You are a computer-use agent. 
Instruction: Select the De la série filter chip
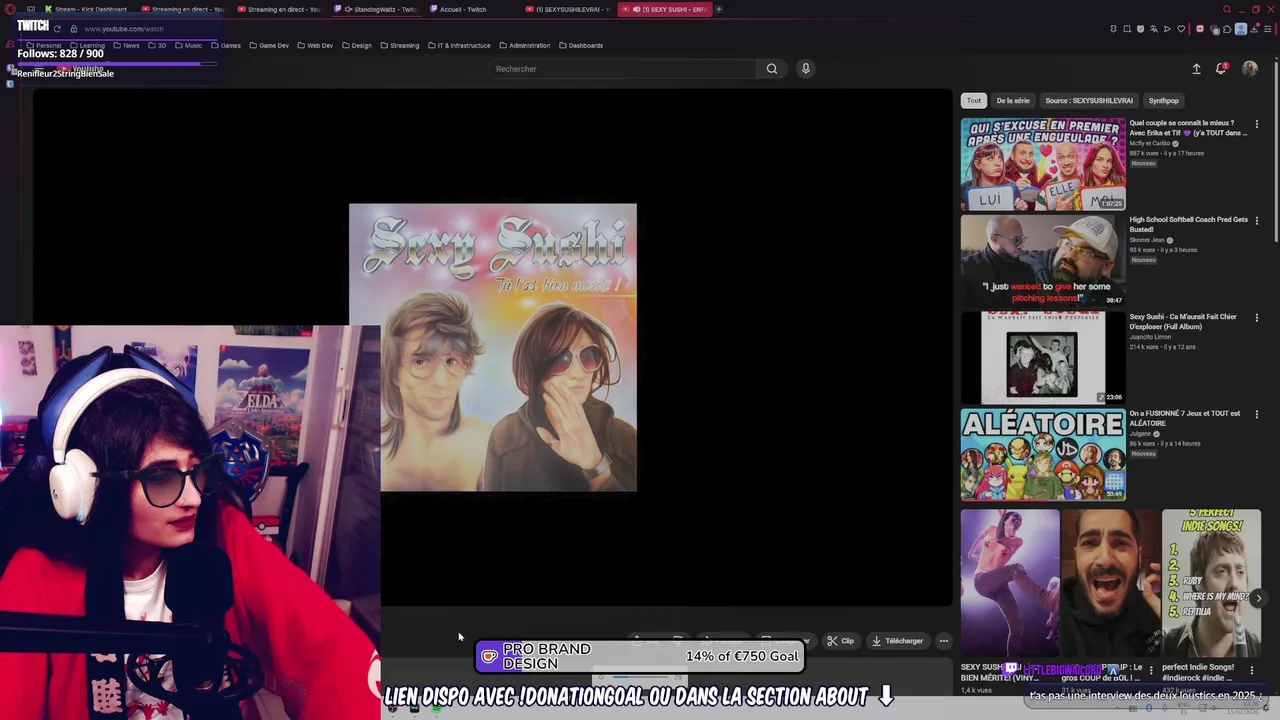(x=1013, y=100)
